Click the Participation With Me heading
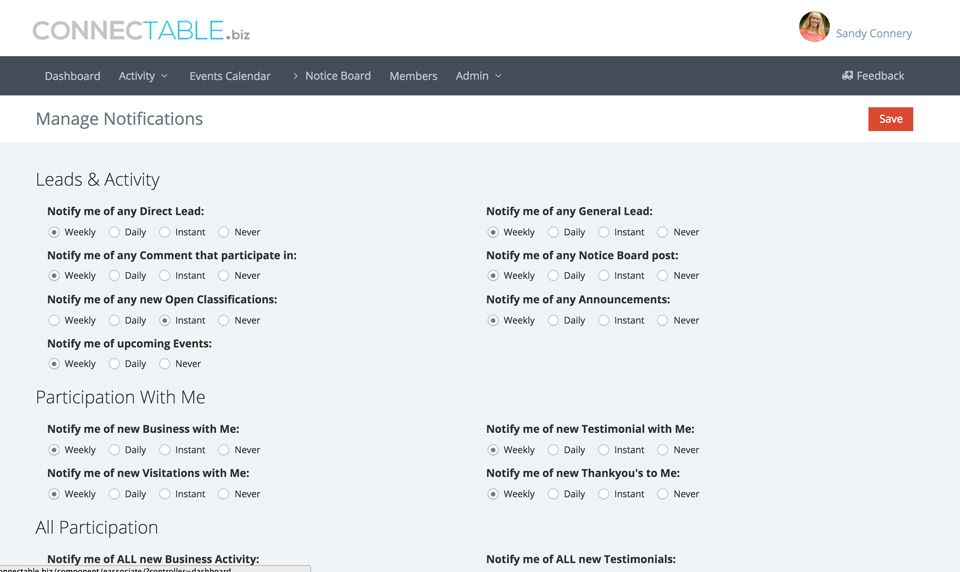Screen dimensions: 960x572 tap(120, 397)
